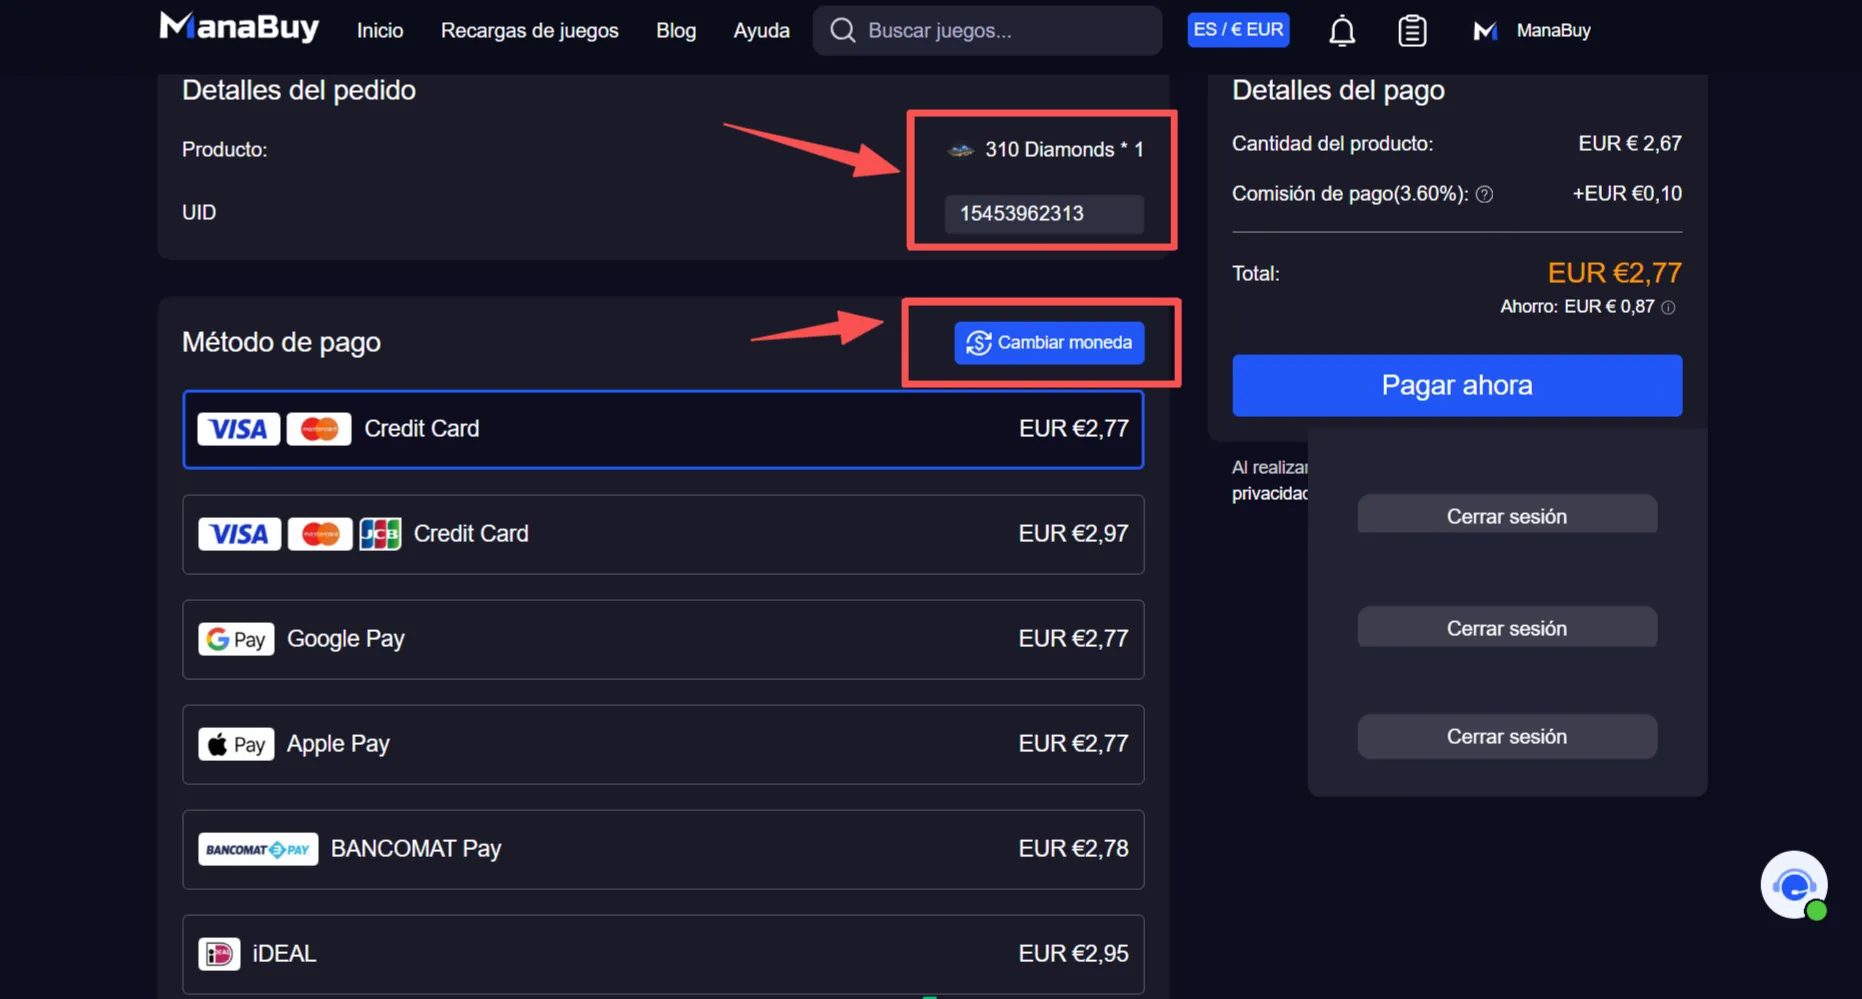The width and height of the screenshot is (1862, 999).
Task: Select Credit Card option priced EUR €2,77
Action: point(663,429)
